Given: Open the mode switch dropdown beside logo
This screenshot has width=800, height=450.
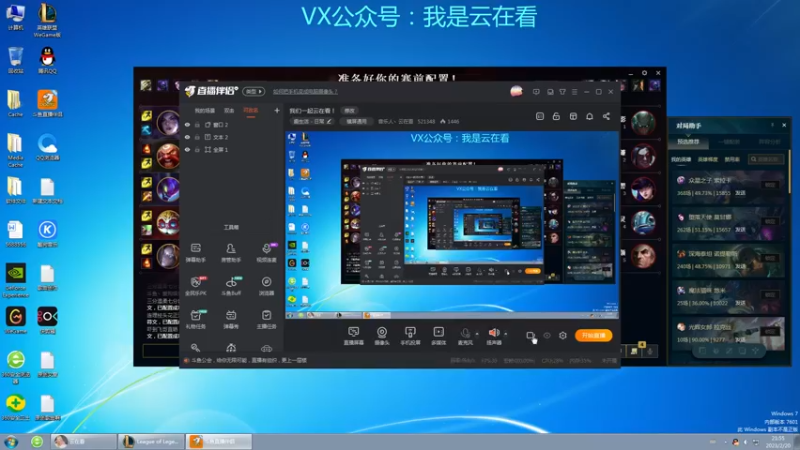Looking at the screenshot, I should [254, 91].
